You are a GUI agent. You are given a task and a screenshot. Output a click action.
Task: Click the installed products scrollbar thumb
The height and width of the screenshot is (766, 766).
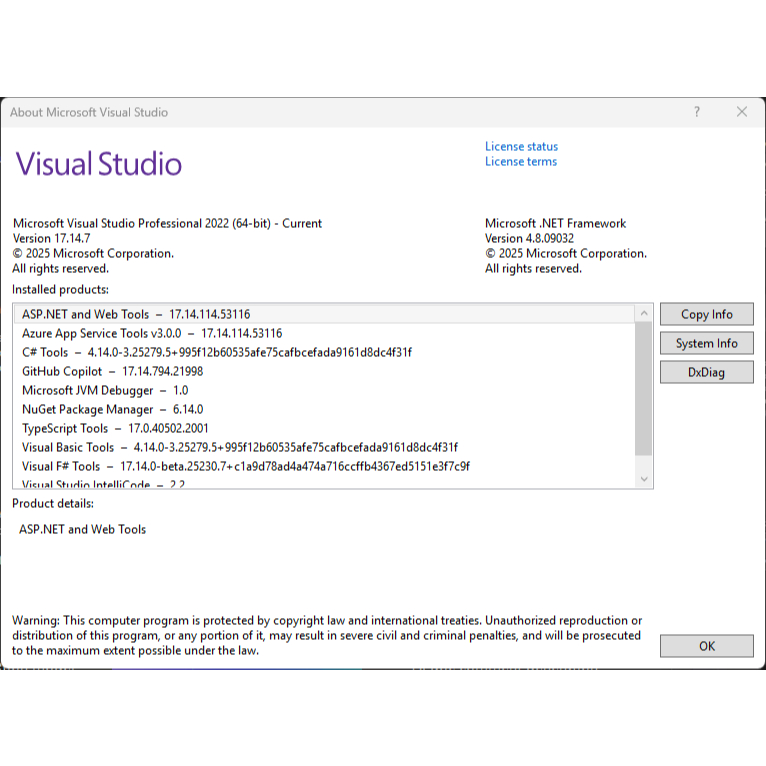[644, 388]
